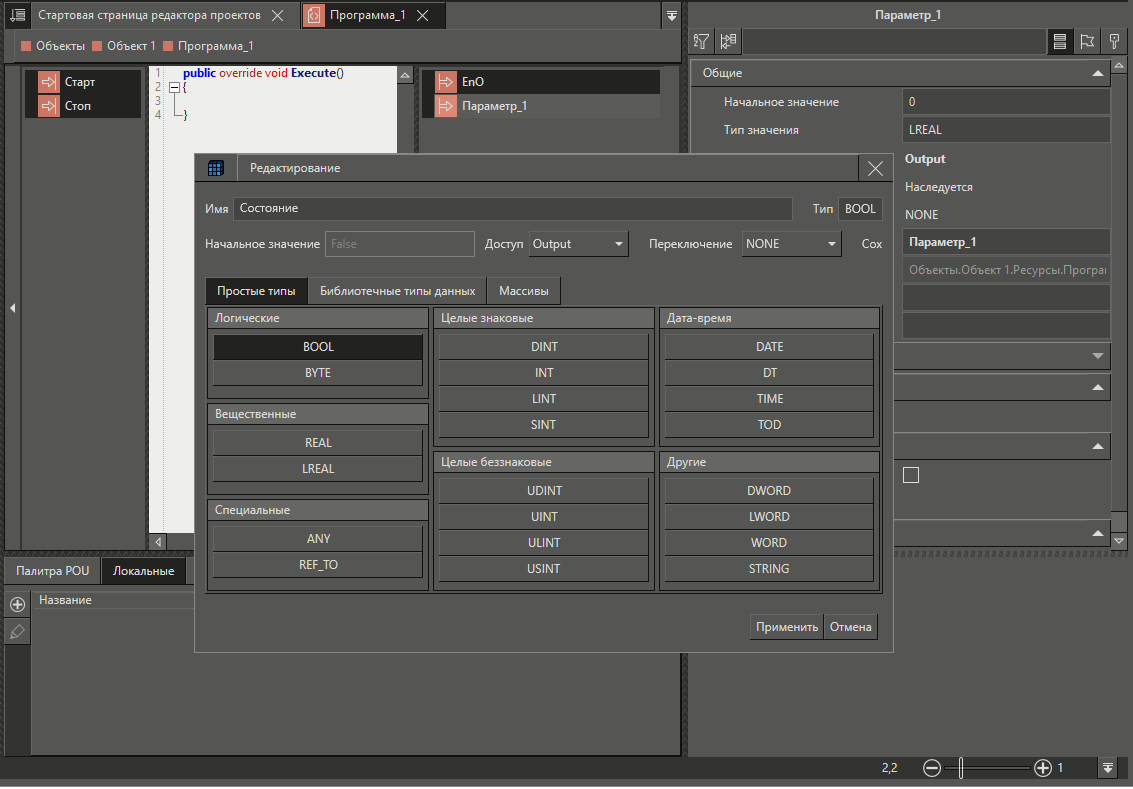Click the pencil edit icon in Локальные panel

tap(17, 632)
